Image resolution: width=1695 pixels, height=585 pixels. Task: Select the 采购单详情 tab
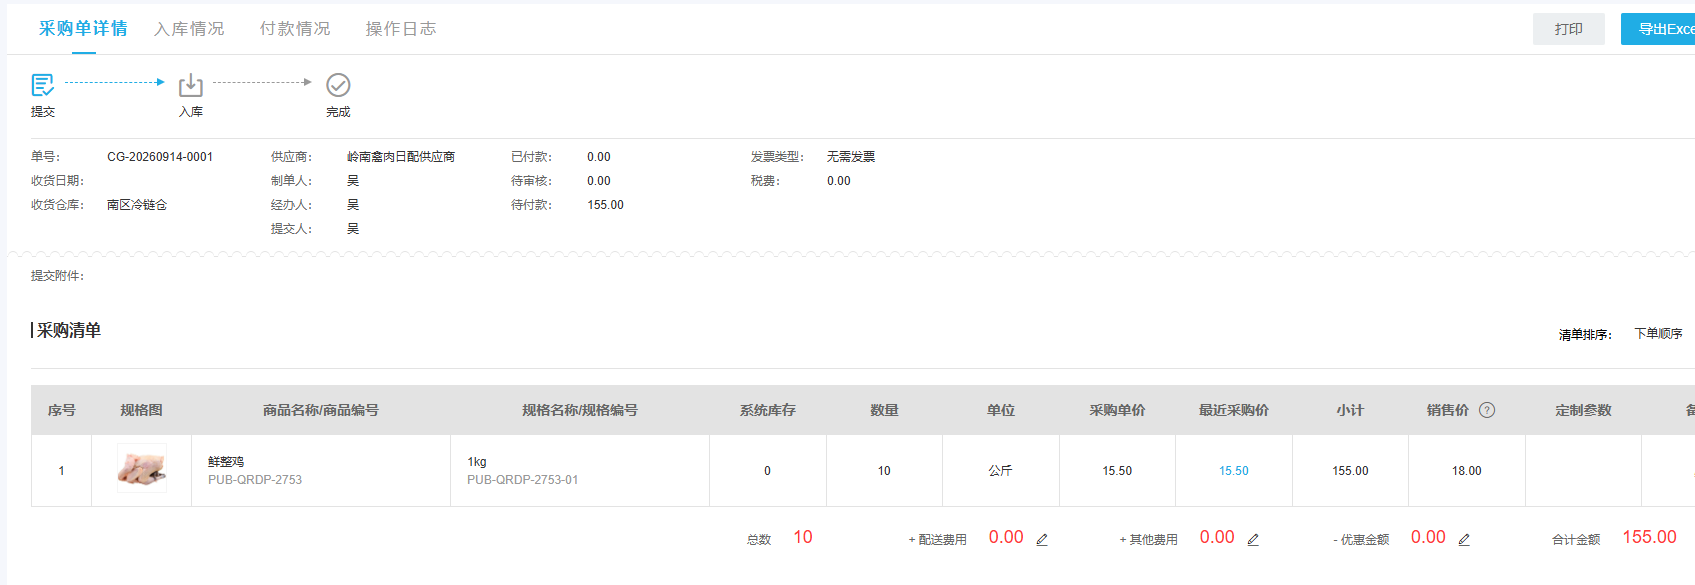[x=83, y=29]
